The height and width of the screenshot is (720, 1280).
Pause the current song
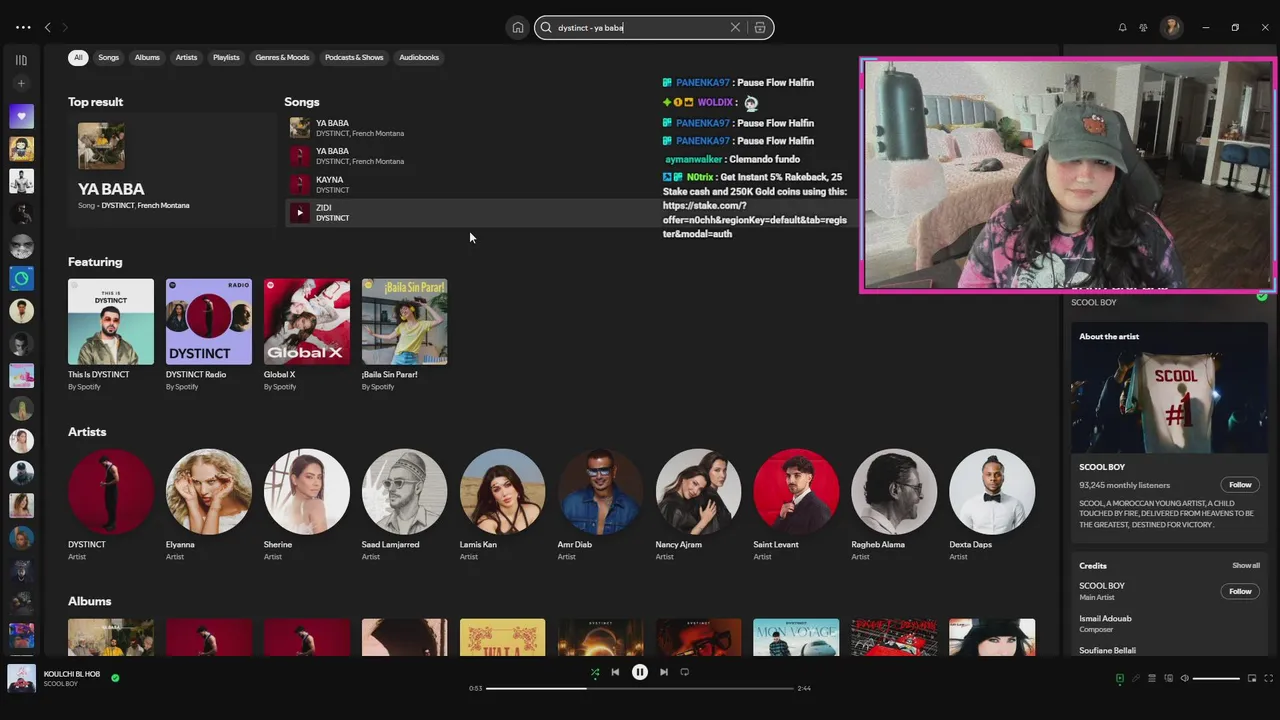point(640,672)
